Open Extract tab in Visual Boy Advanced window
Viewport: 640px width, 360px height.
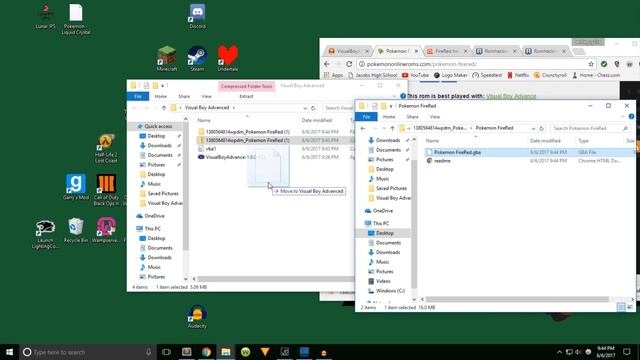[x=246, y=96]
